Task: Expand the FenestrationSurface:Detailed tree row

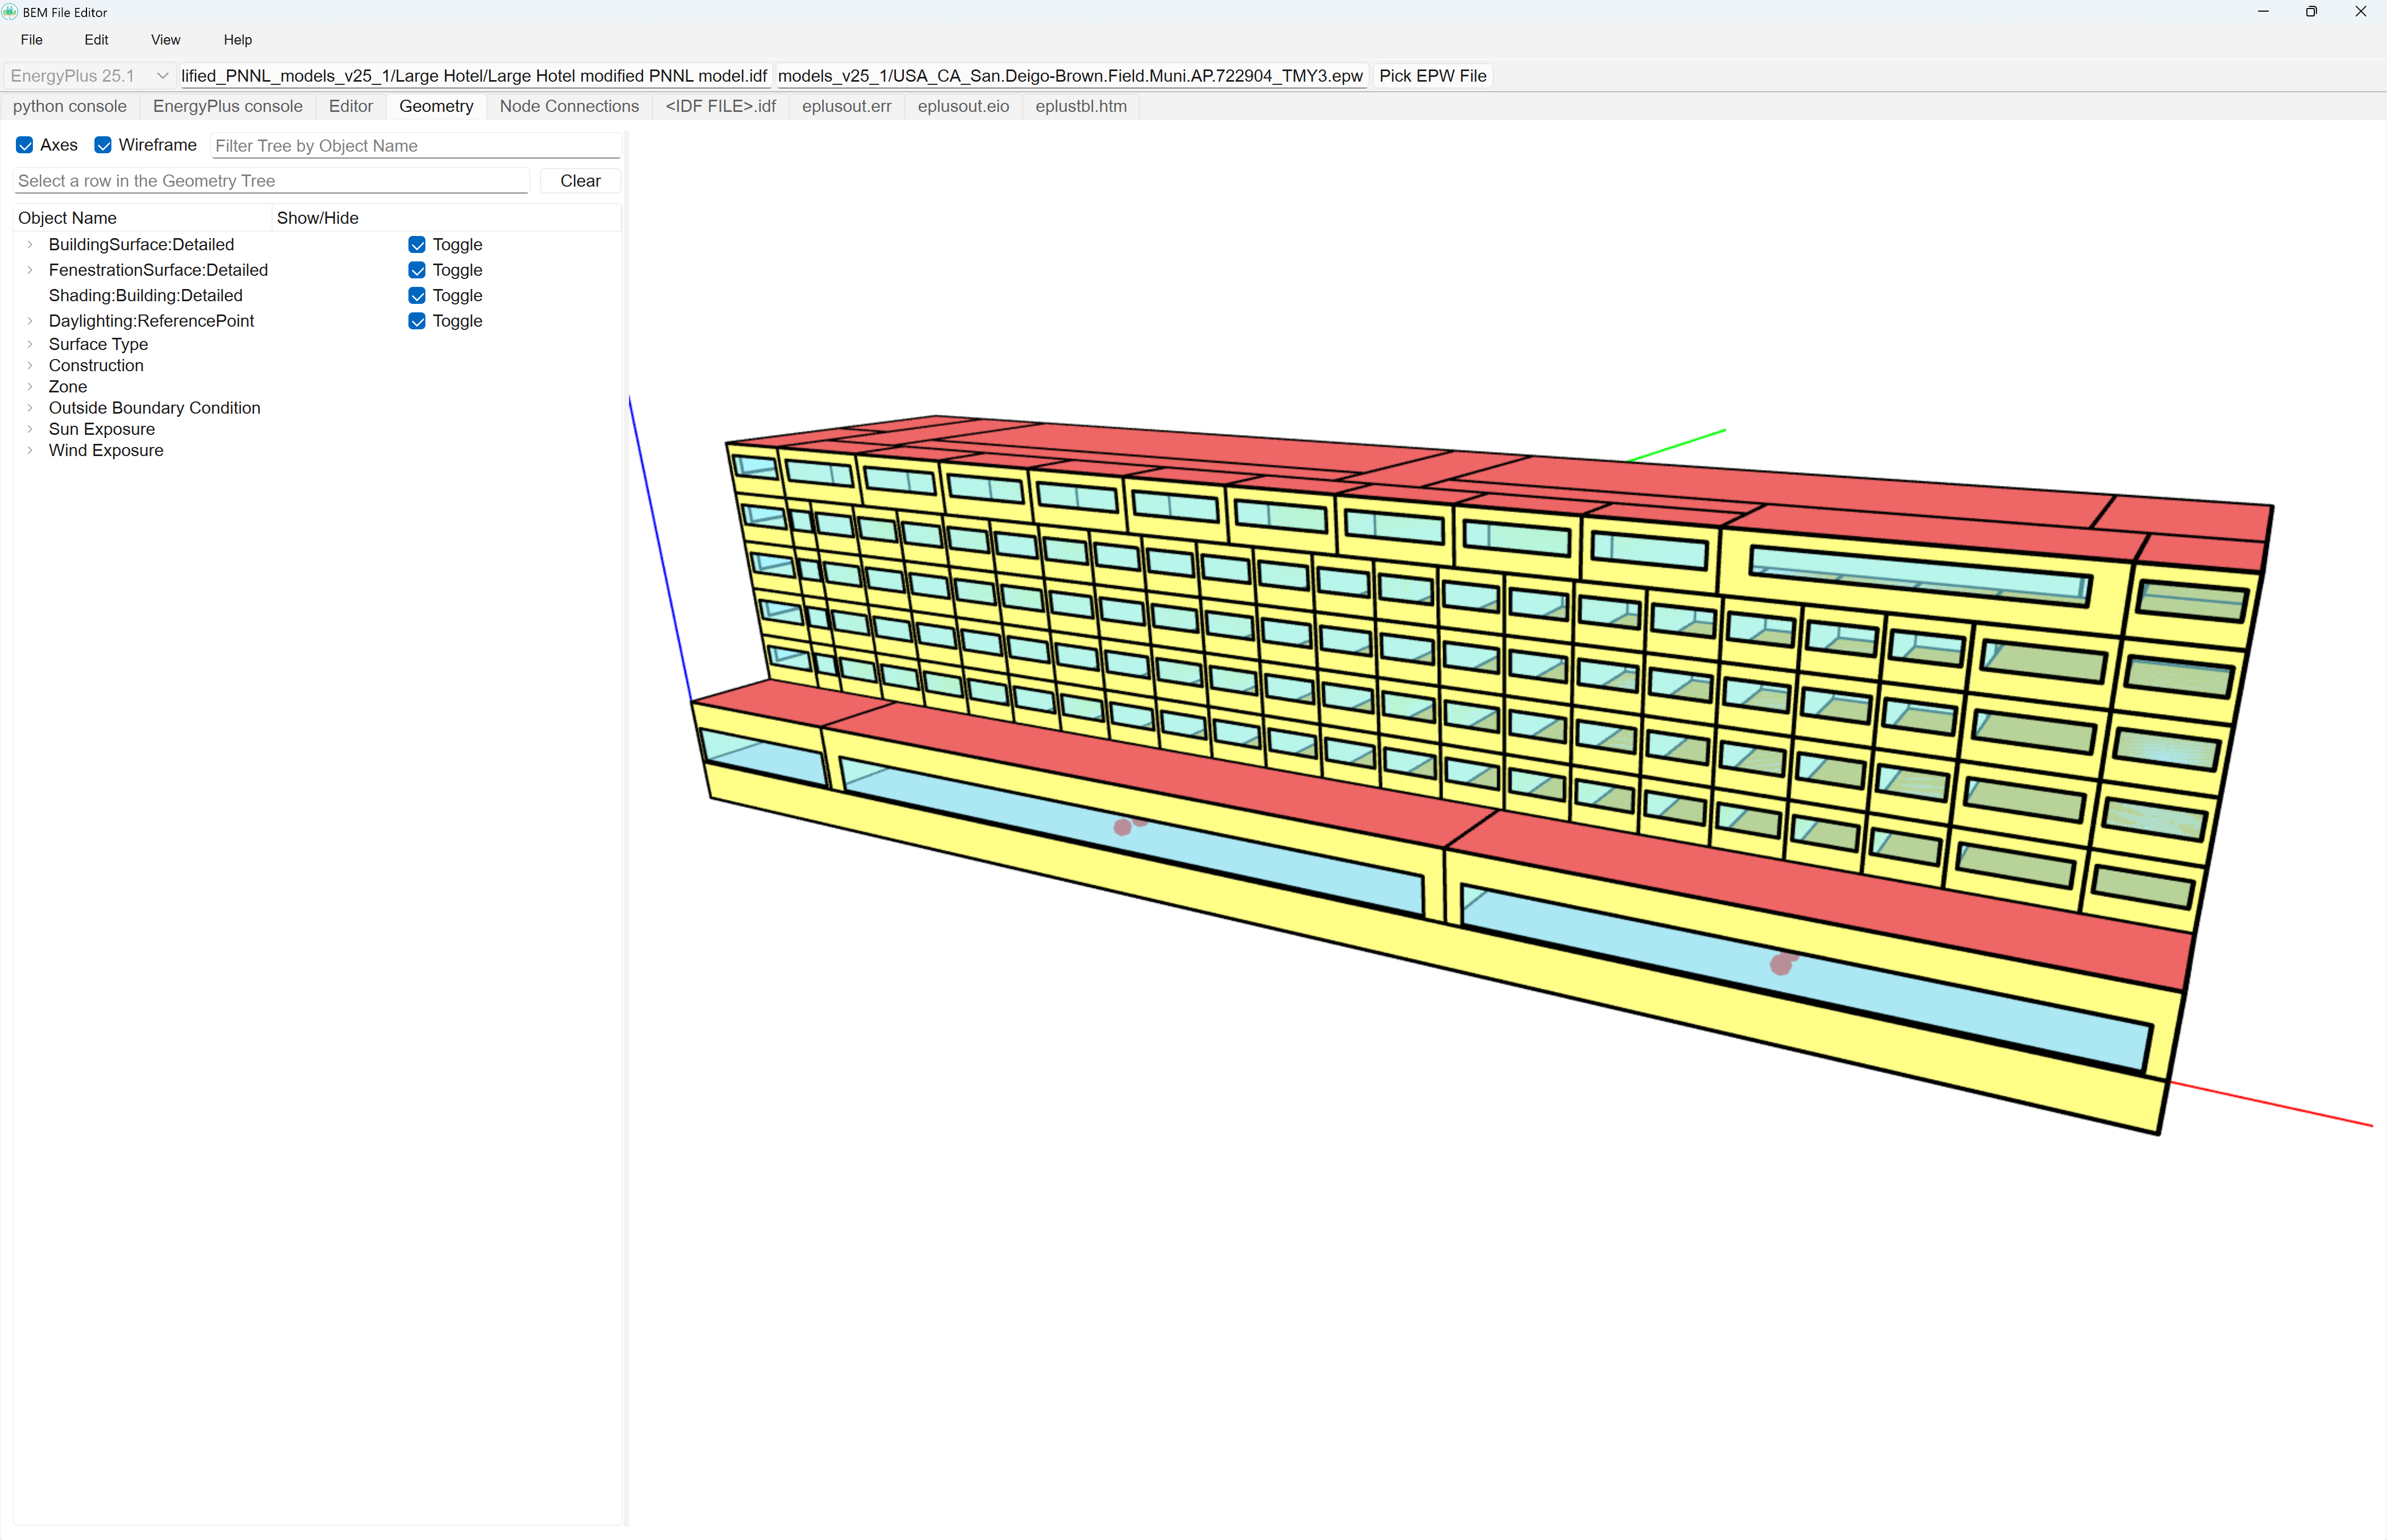Action: pyautogui.click(x=30, y=270)
